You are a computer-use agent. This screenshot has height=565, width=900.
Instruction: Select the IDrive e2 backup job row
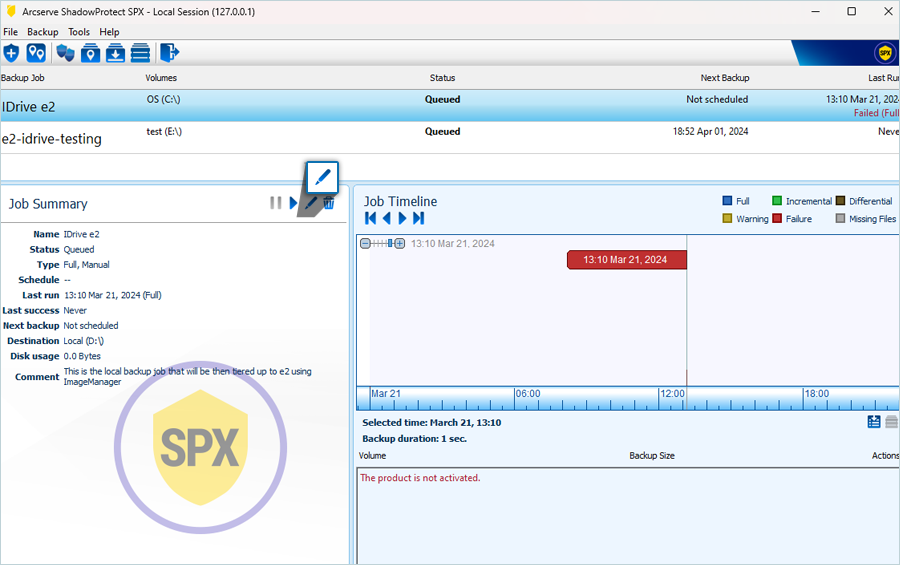(x=450, y=106)
